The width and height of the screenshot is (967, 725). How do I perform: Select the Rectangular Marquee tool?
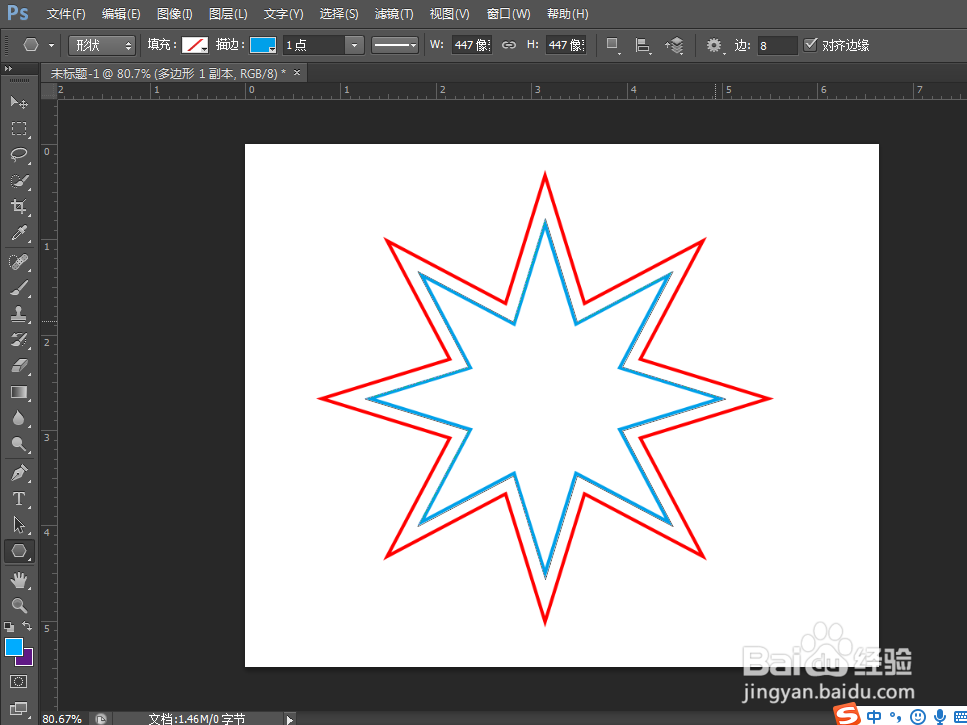click(x=19, y=128)
